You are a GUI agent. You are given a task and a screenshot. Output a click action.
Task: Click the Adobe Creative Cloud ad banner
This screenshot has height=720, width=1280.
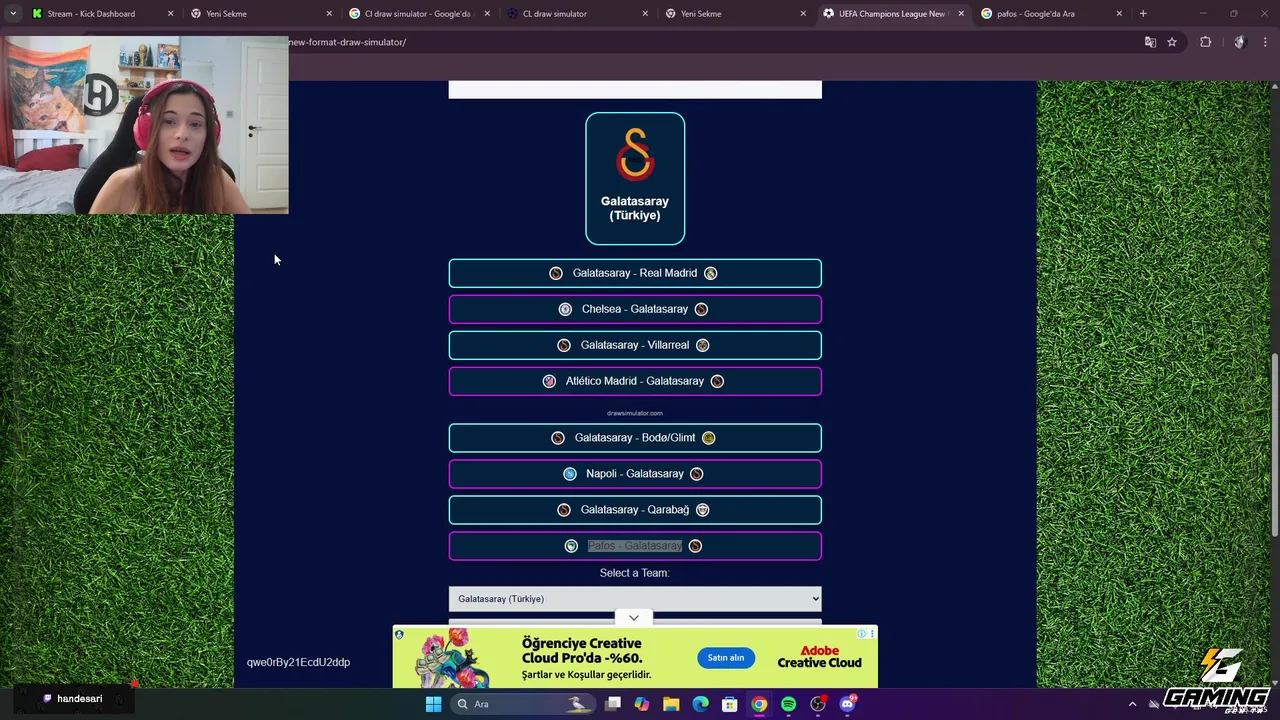(635, 657)
